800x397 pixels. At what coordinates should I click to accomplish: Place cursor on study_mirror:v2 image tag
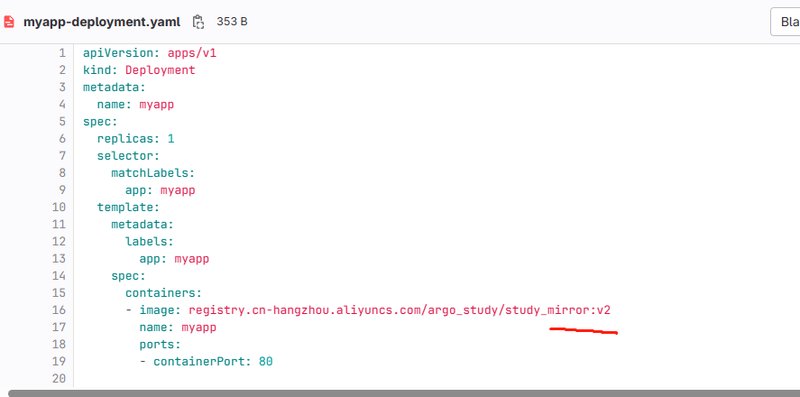click(558, 310)
